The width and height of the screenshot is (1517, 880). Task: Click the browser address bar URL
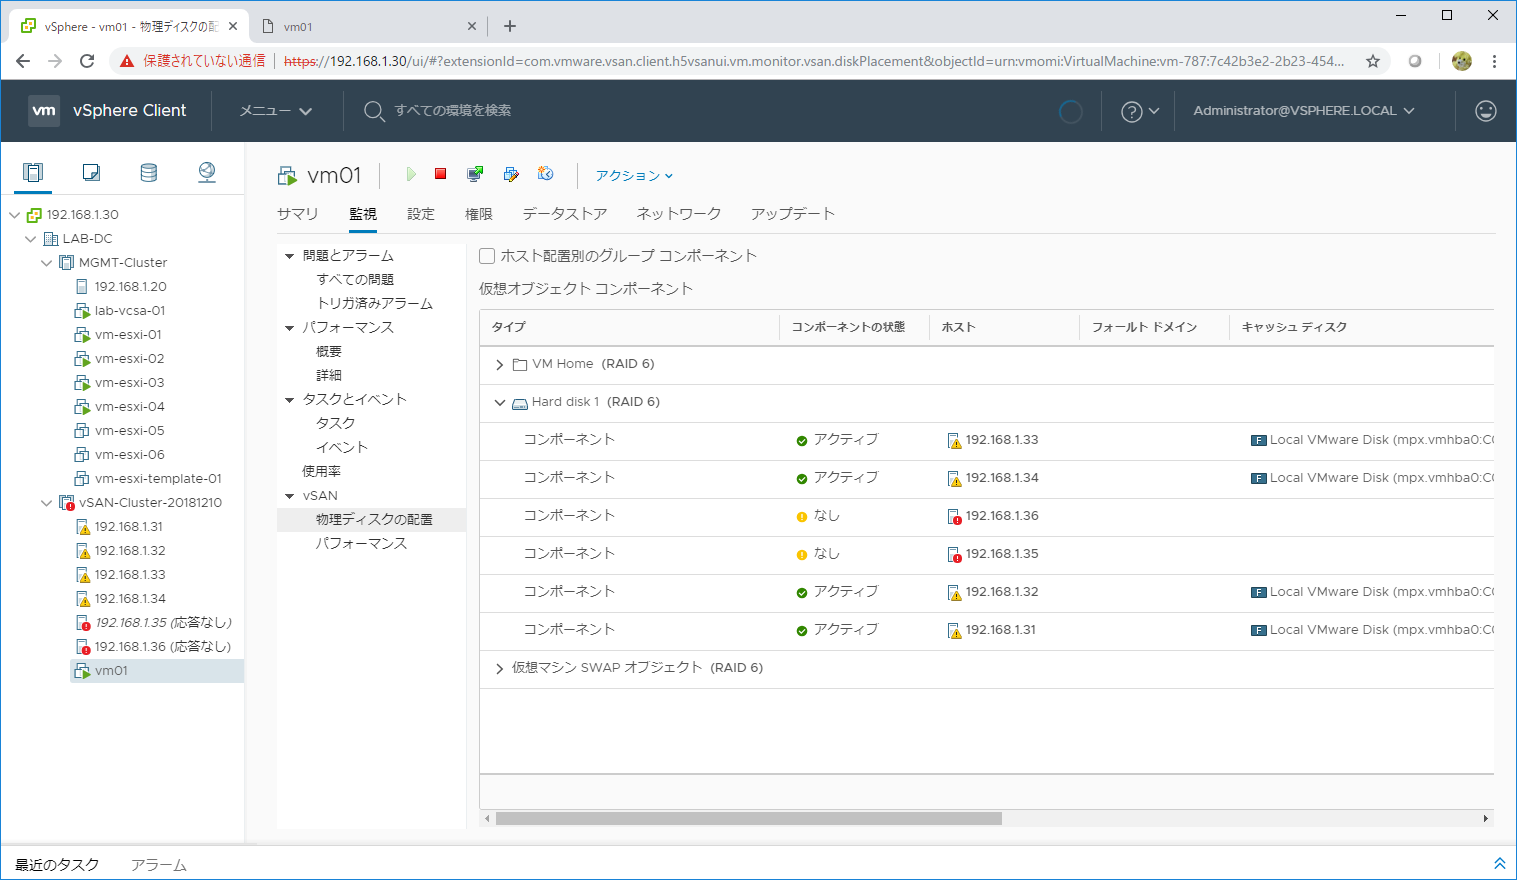(814, 61)
